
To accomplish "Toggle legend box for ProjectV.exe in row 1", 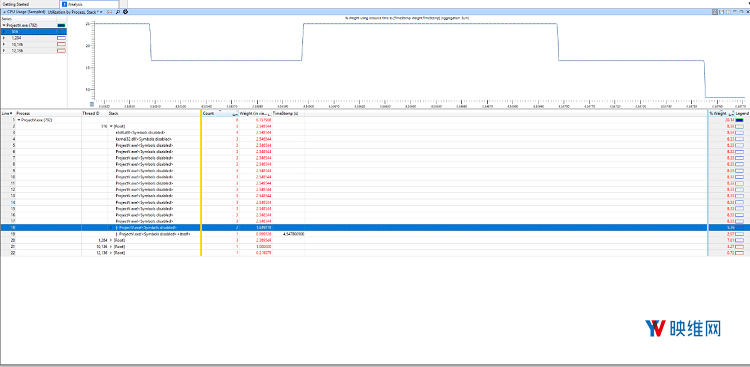I will pyautogui.click(x=739, y=120).
